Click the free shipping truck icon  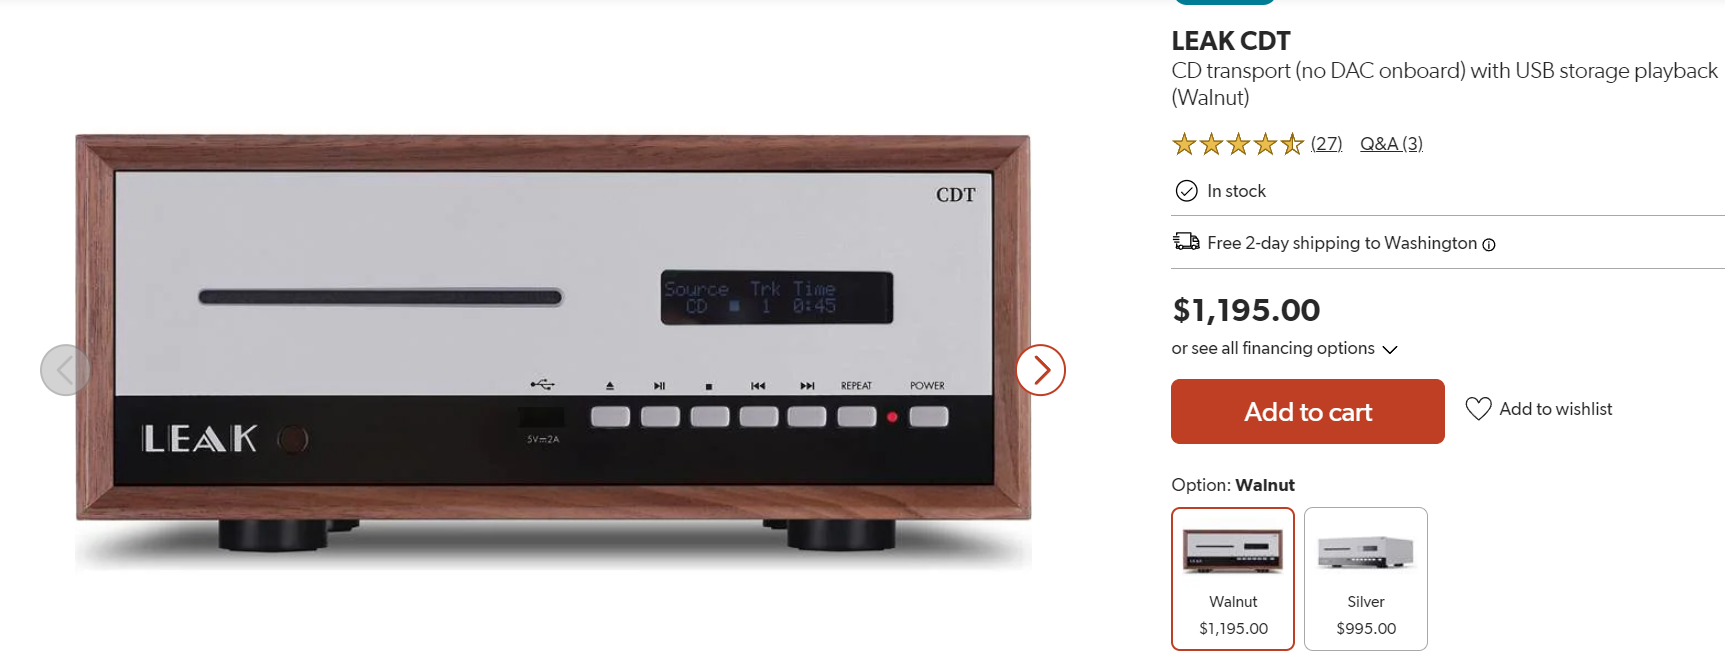point(1186,241)
